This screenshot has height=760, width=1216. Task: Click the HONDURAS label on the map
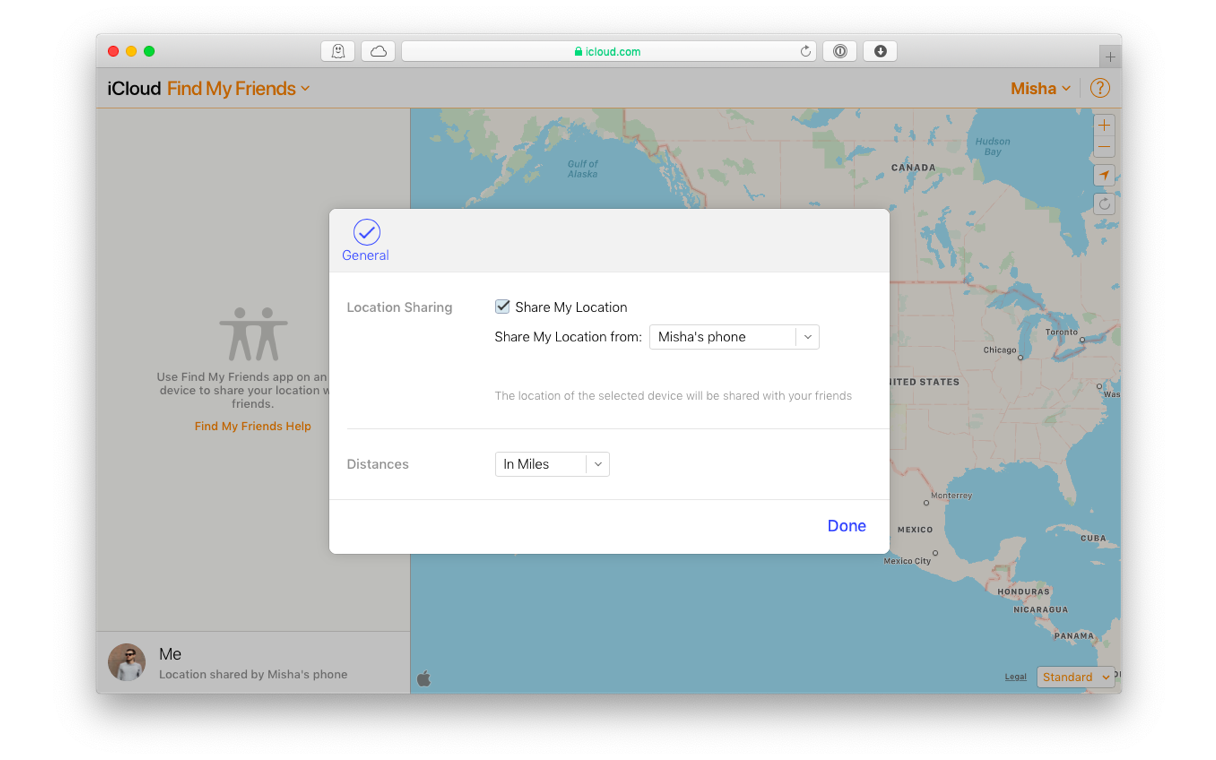(1024, 592)
